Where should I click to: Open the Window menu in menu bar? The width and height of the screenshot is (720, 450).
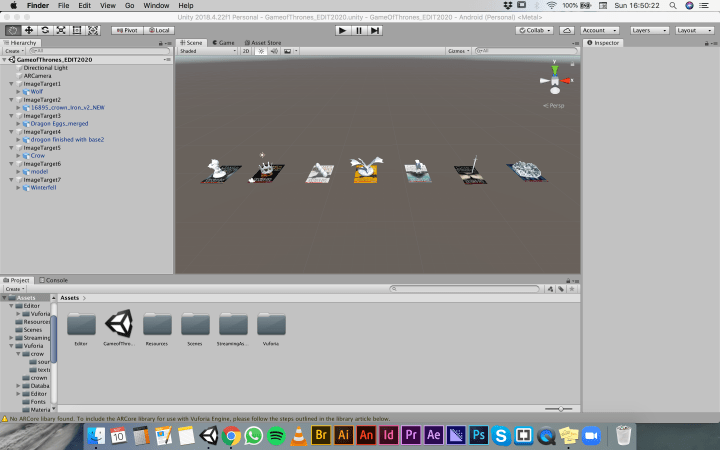coord(156,6)
